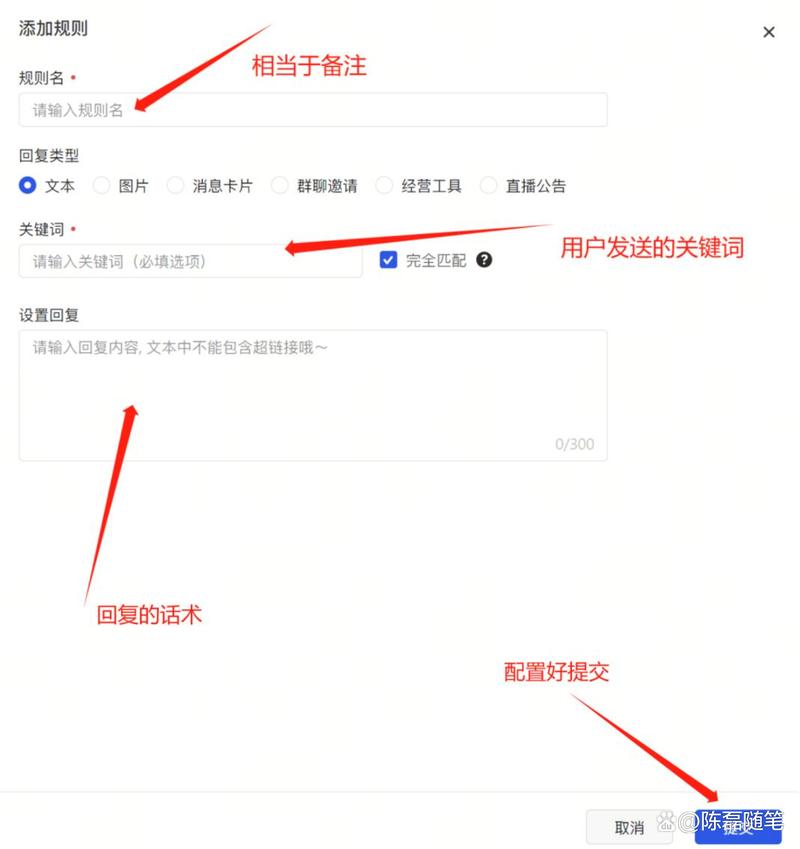
Task: Click the 添加规则 dialog title
Action: (x=53, y=28)
